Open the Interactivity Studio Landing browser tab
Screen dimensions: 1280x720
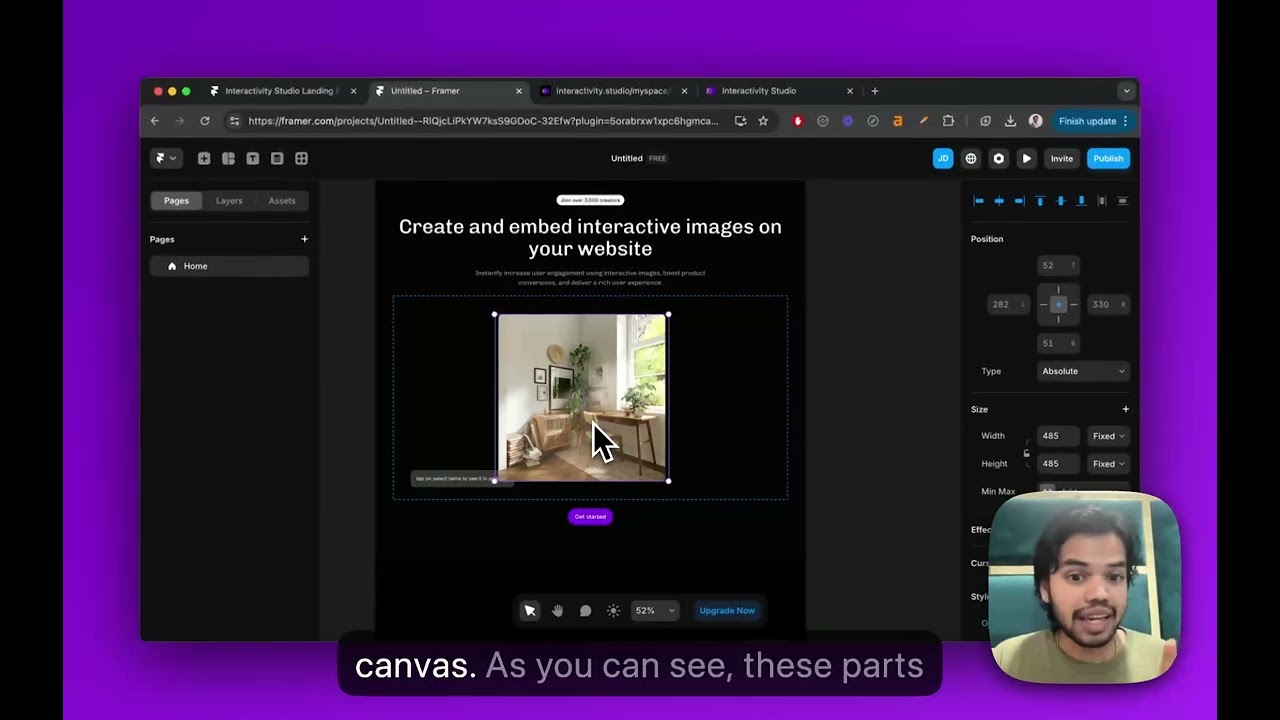[x=282, y=91]
